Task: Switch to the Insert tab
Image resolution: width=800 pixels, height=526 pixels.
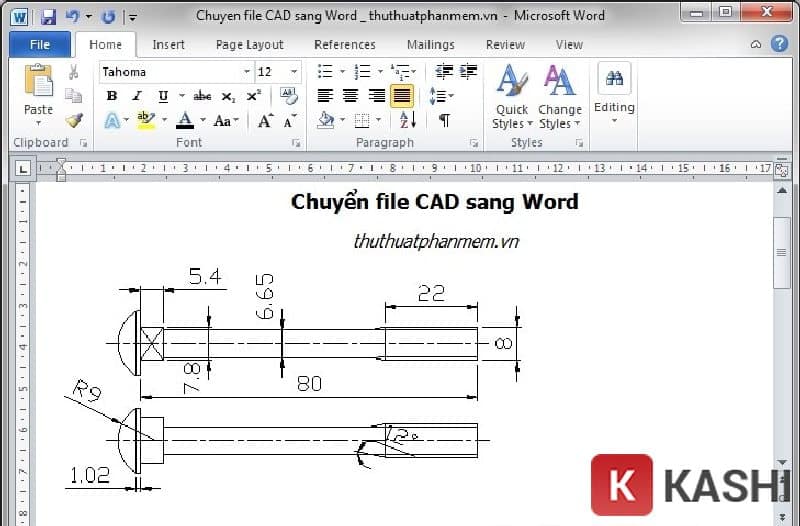Action: 168,45
